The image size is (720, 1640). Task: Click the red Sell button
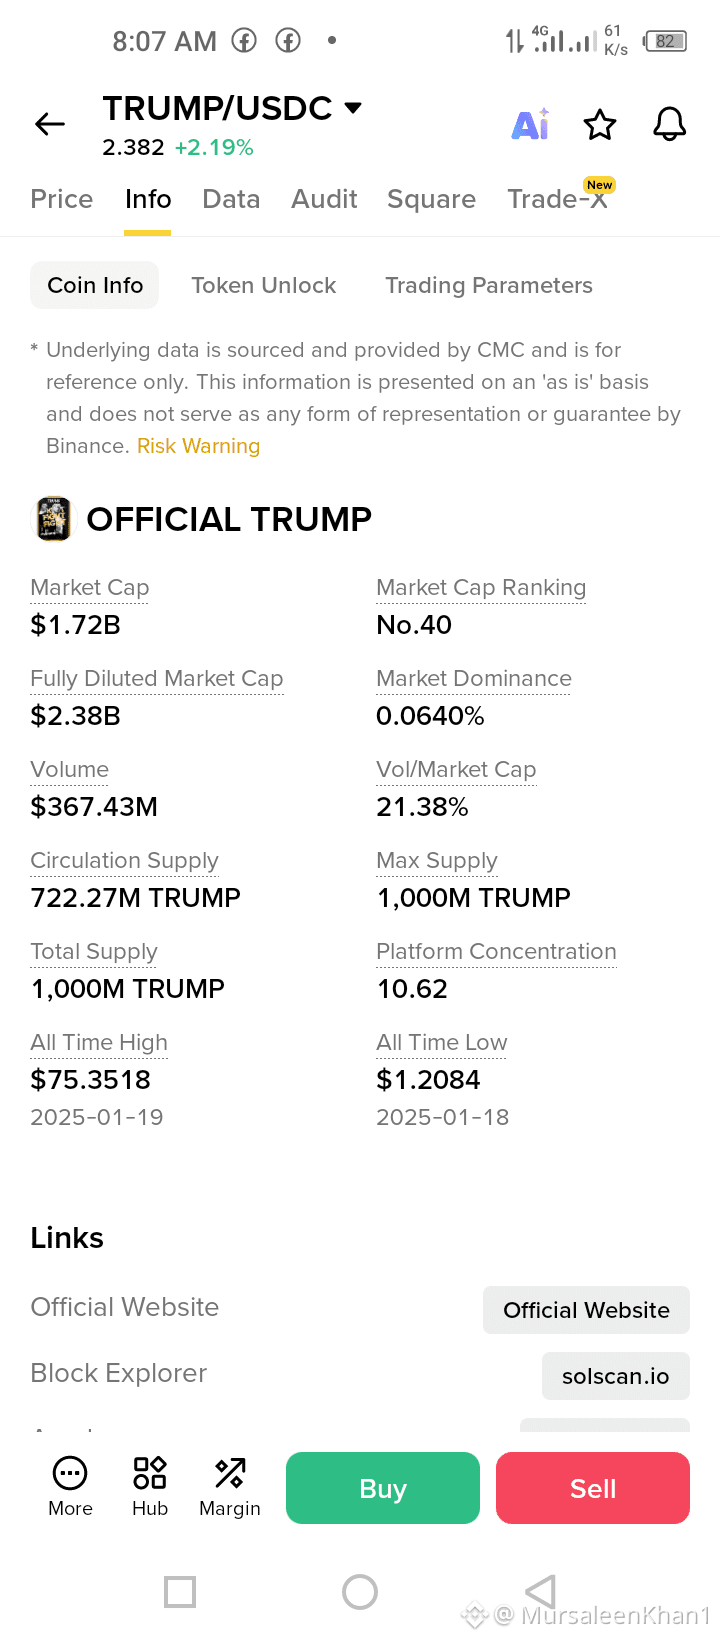(x=593, y=1488)
